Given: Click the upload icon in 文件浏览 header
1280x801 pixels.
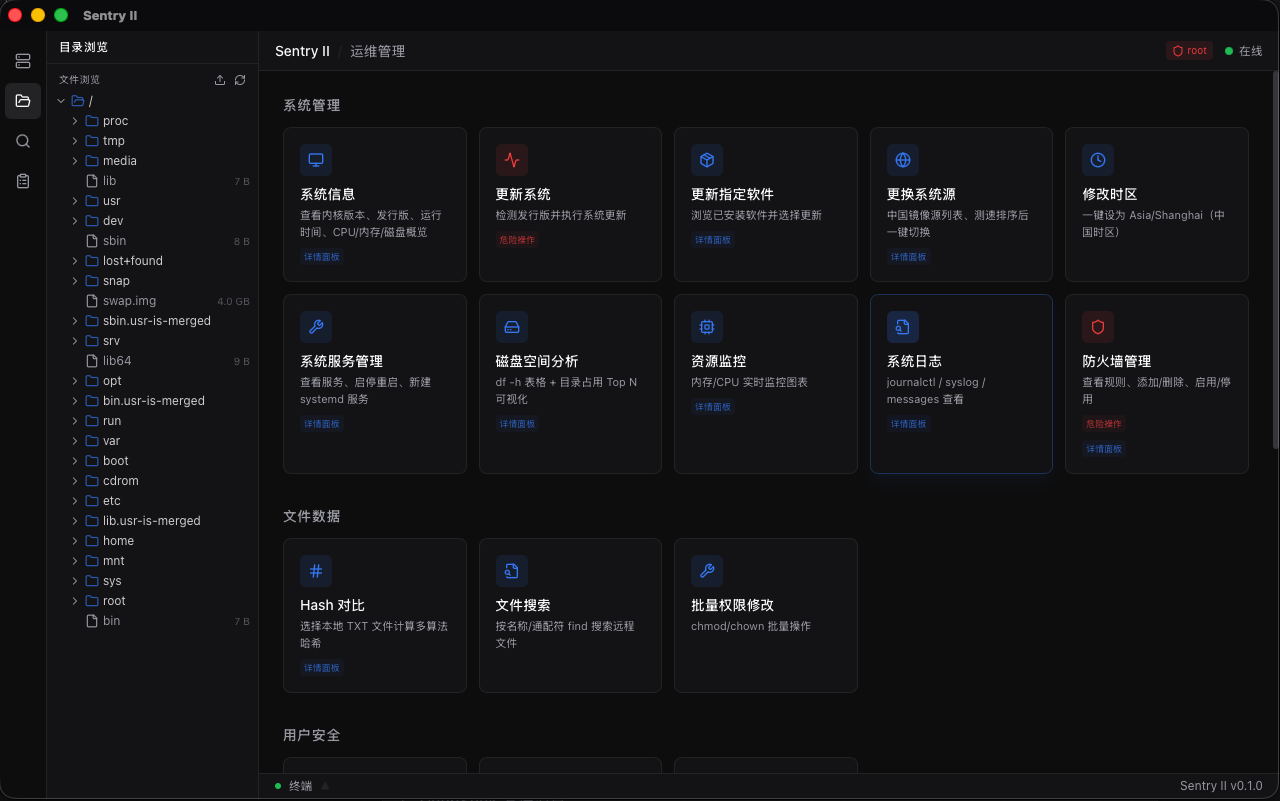Looking at the screenshot, I should (x=220, y=80).
